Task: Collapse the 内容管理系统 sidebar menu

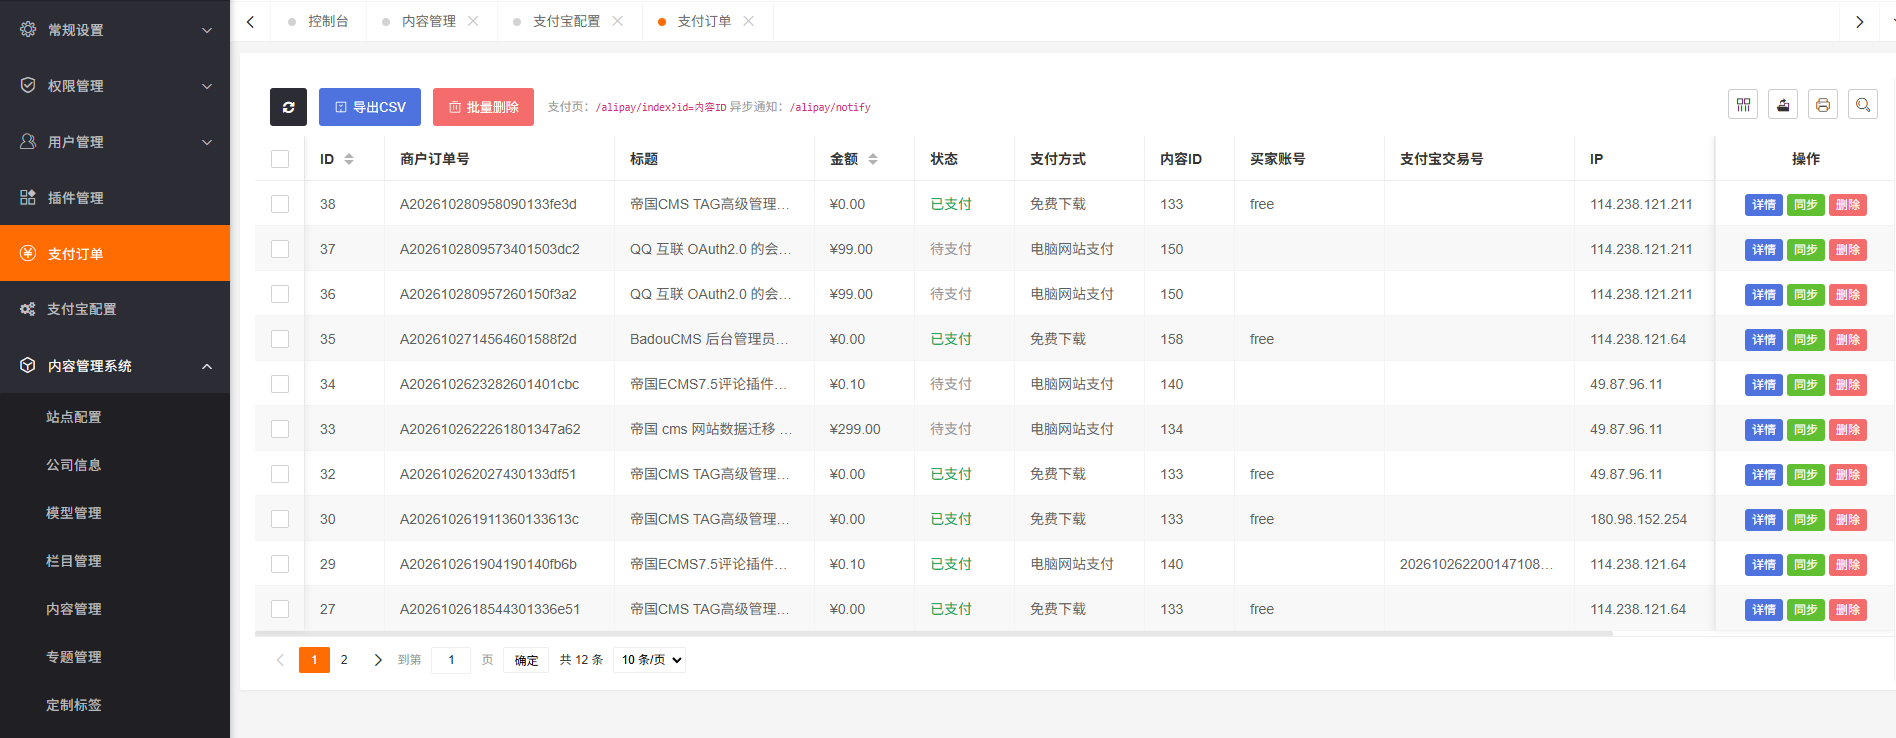Action: click(x=115, y=366)
